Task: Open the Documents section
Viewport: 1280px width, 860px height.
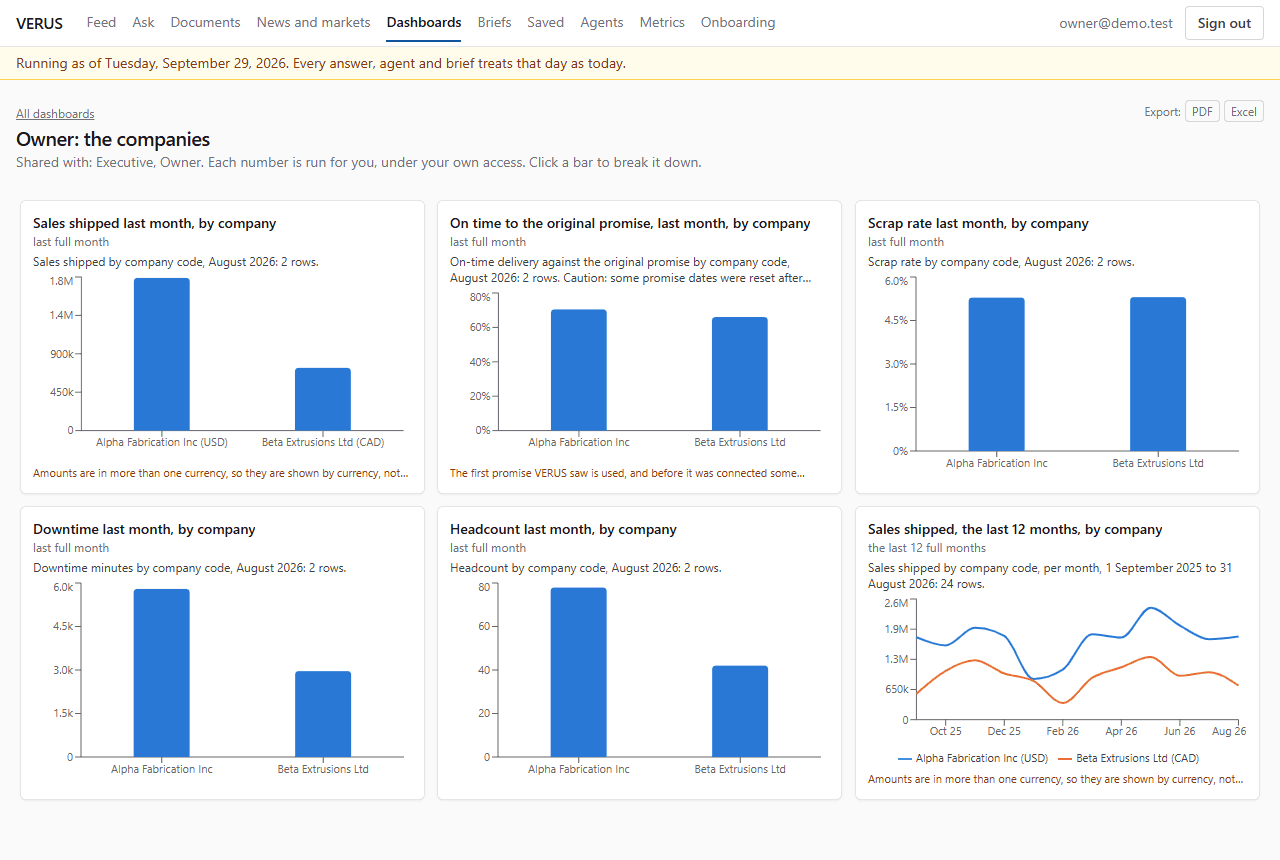Action: point(205,22)
